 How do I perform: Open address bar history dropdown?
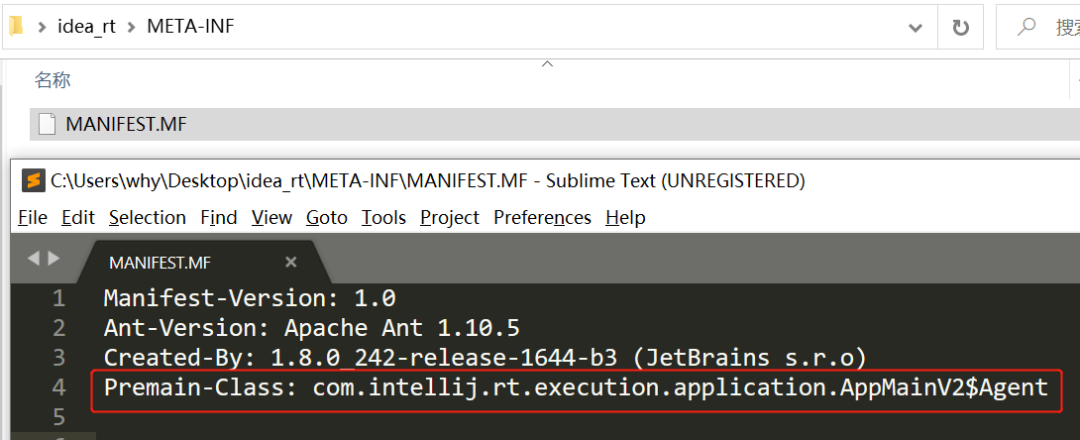point(915,28)
